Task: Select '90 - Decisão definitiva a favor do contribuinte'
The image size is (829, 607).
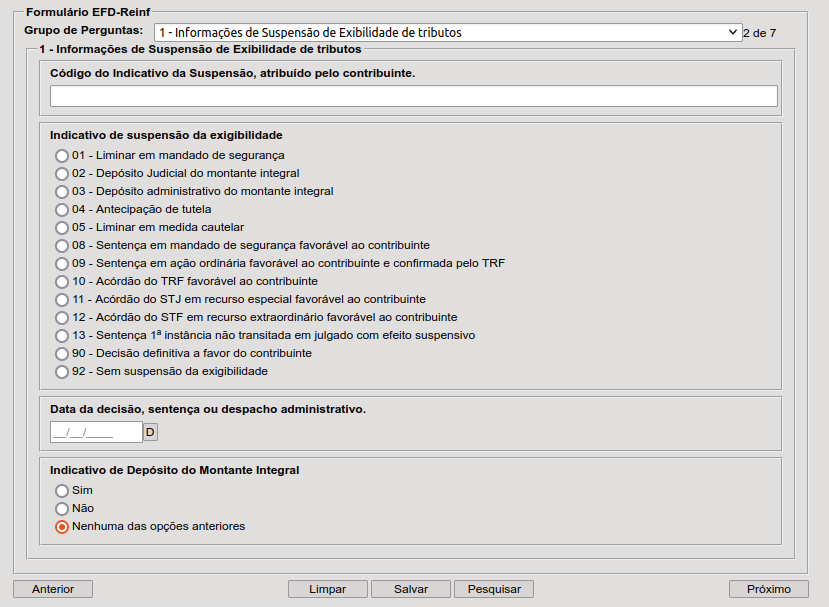Action: pyautogui.click(x=62, y=354)
